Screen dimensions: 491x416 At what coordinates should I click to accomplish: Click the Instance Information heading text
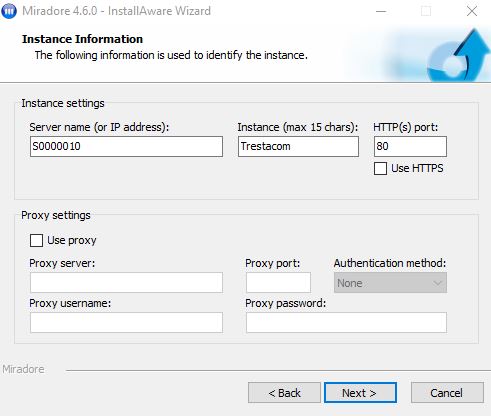[82, 39]
